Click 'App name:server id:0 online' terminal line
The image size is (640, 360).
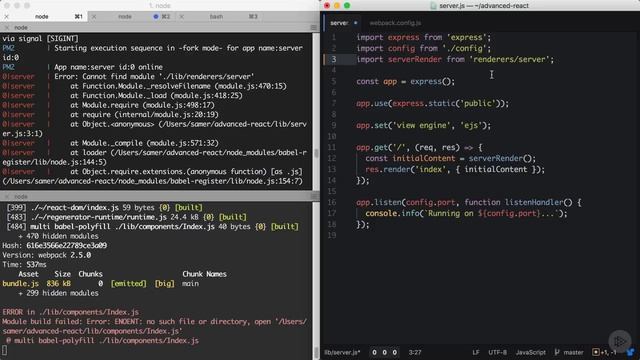click(109, 67)
